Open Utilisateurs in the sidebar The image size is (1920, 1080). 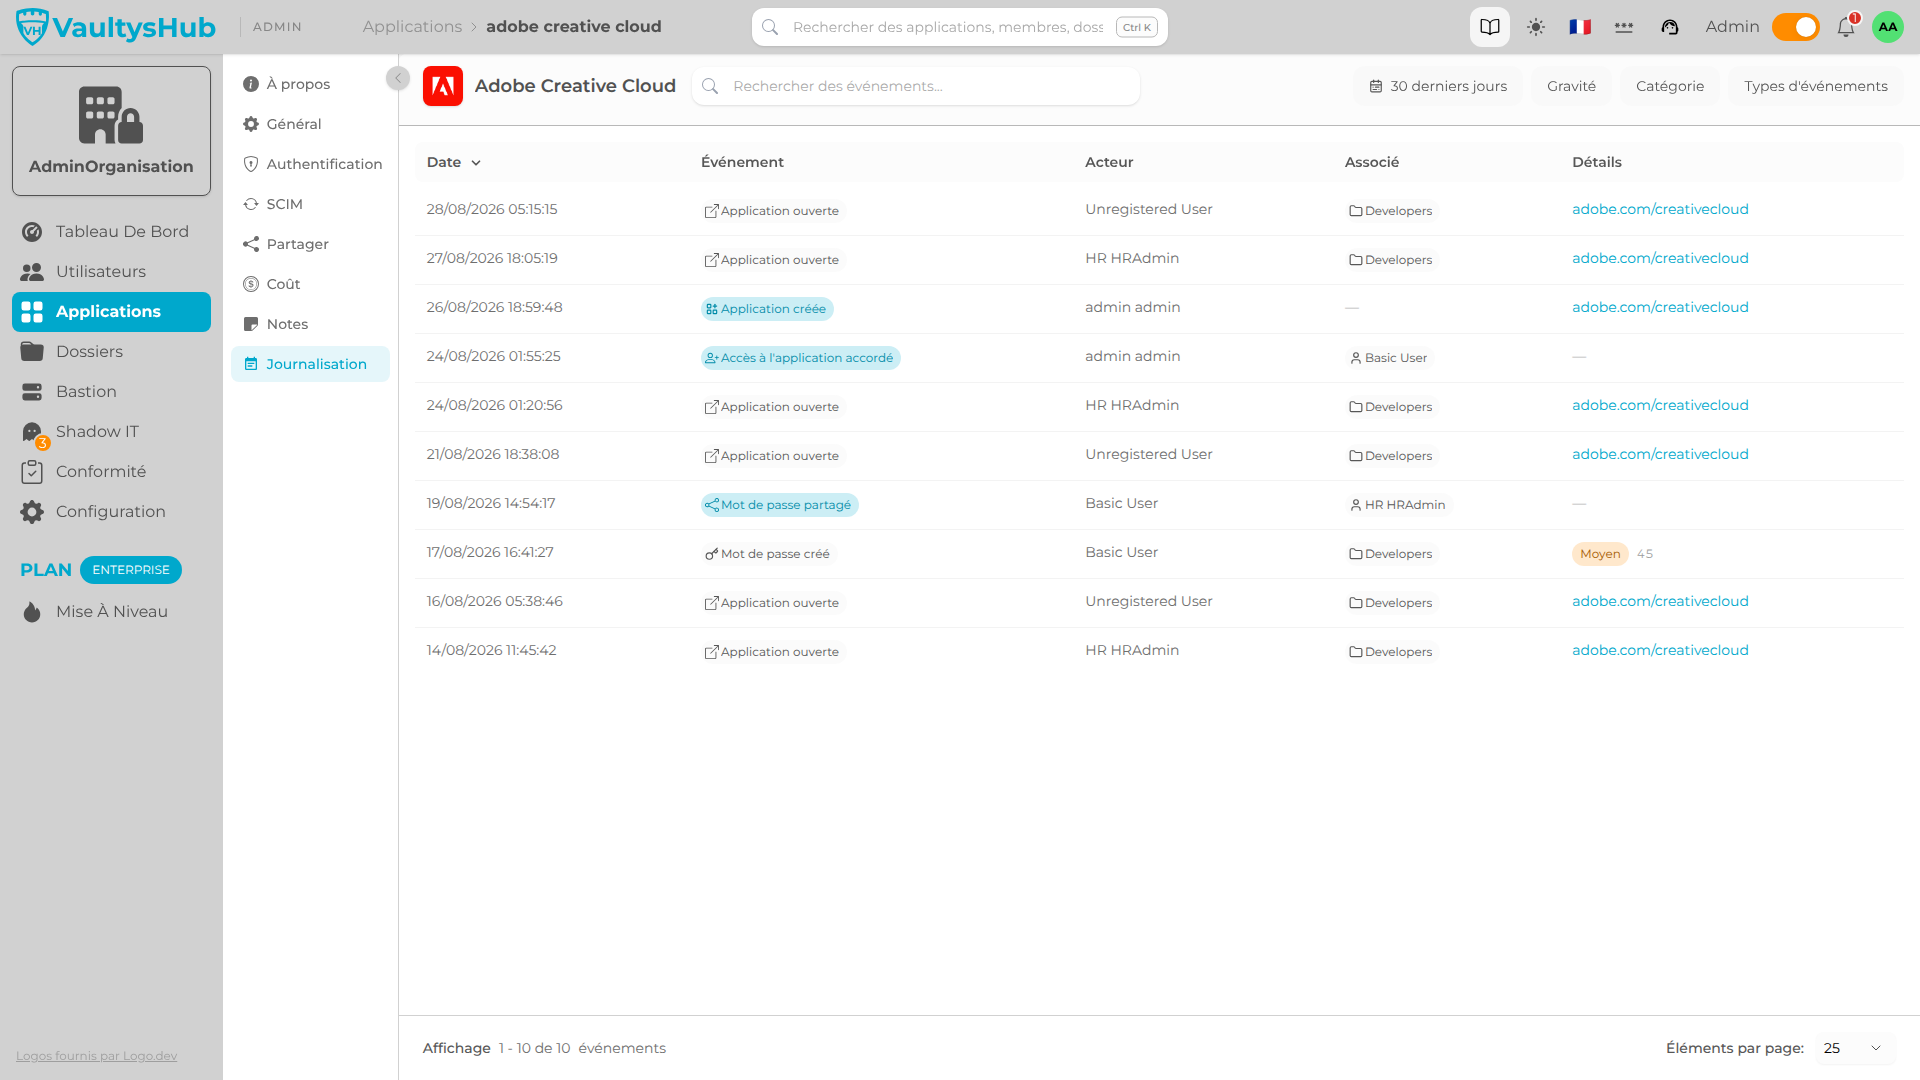(111, 271)
